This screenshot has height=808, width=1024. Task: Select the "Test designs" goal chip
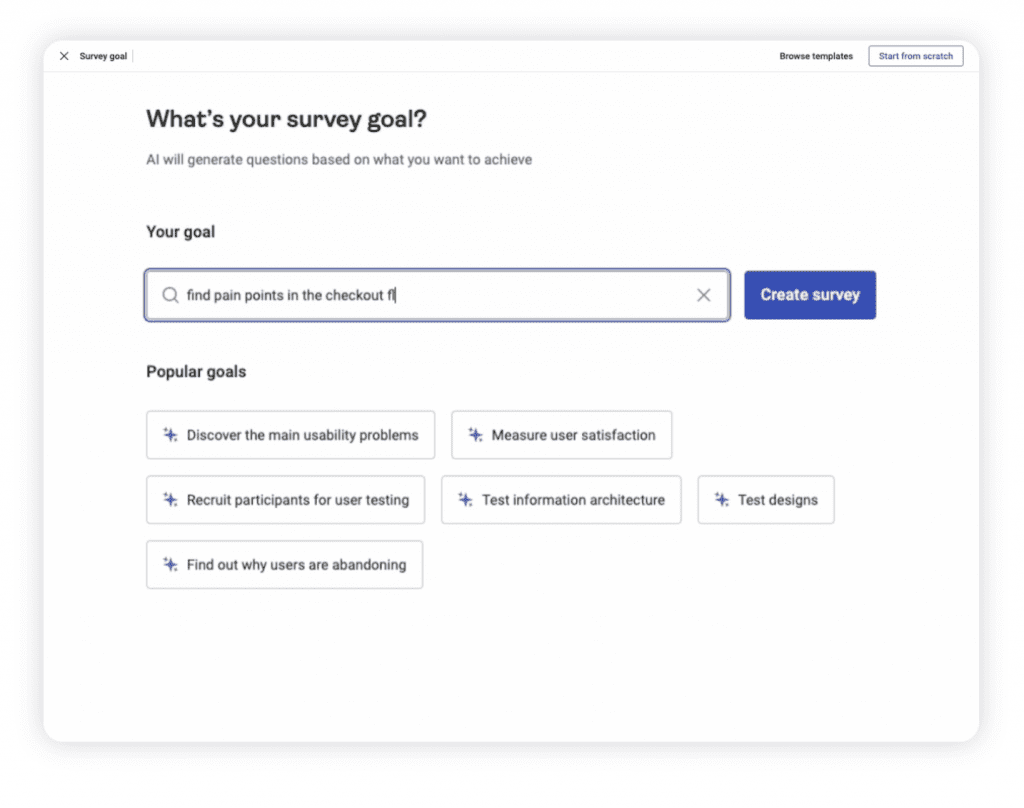[x=766, y=499]
